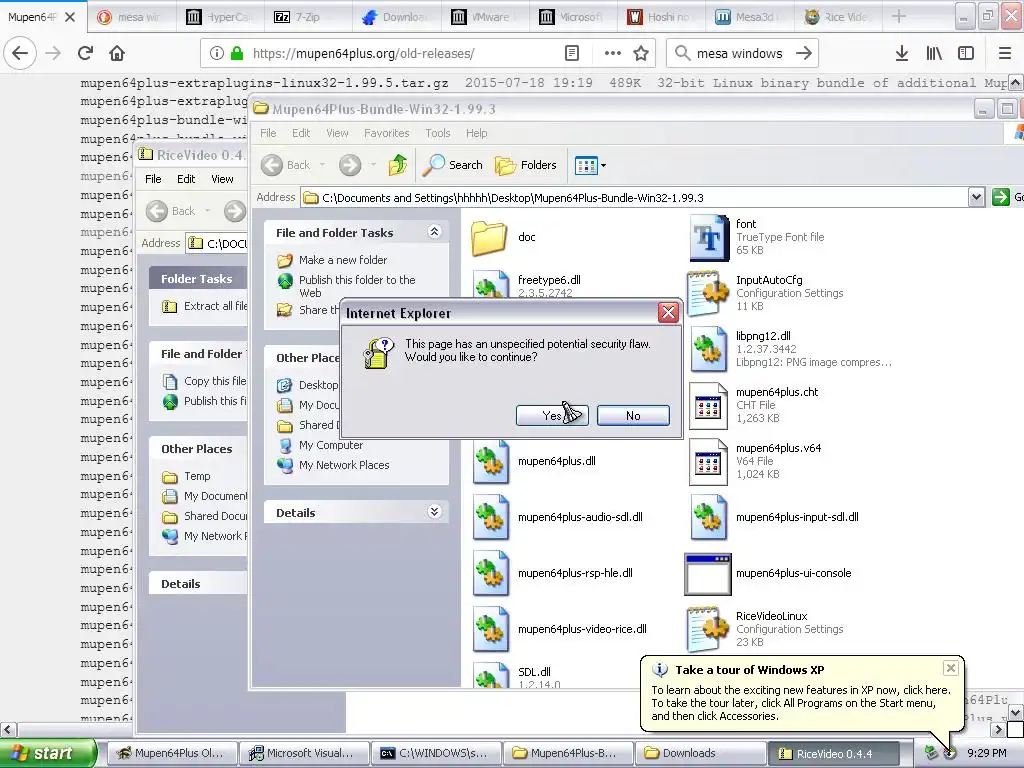Bookmark this page with the star icon
1024x768 pixels.
click(x=641, y=53)
